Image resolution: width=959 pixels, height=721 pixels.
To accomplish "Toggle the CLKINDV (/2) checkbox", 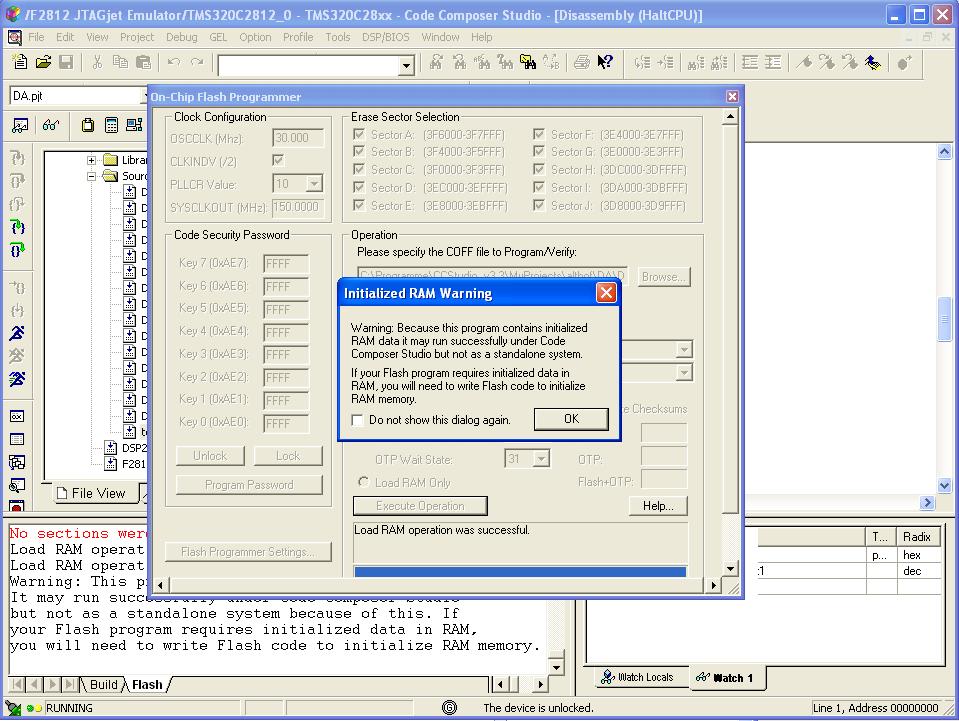I will pos(278,160).
